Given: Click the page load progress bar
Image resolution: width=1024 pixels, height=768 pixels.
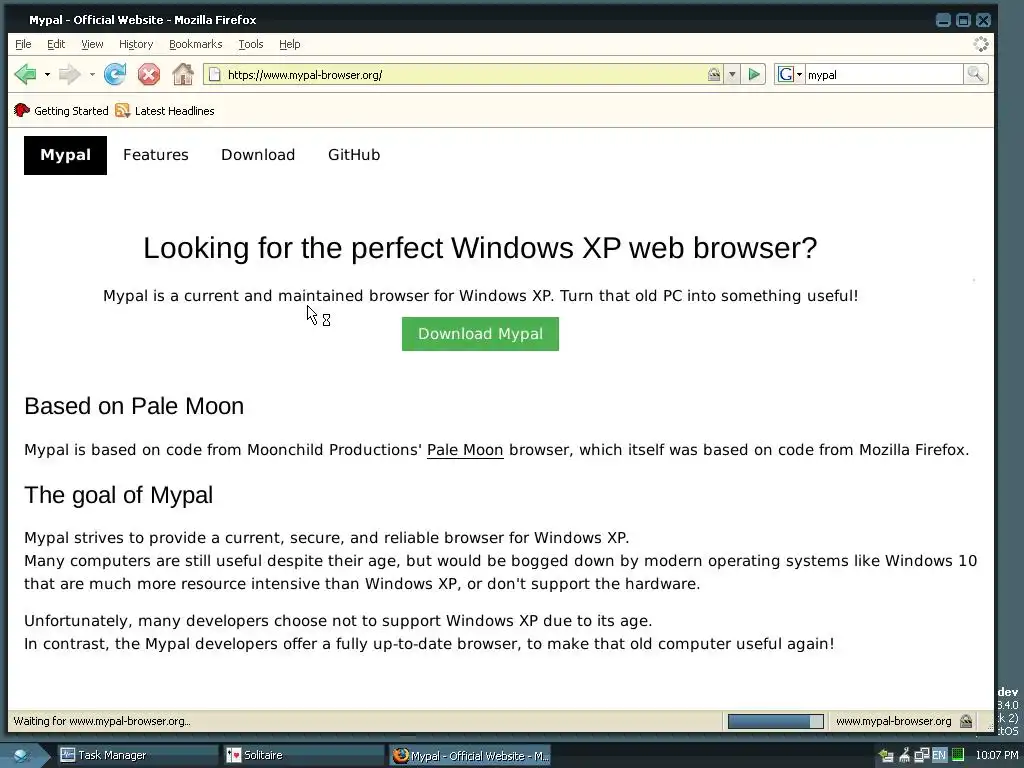Looking at the screenshot, I should 775,721.
